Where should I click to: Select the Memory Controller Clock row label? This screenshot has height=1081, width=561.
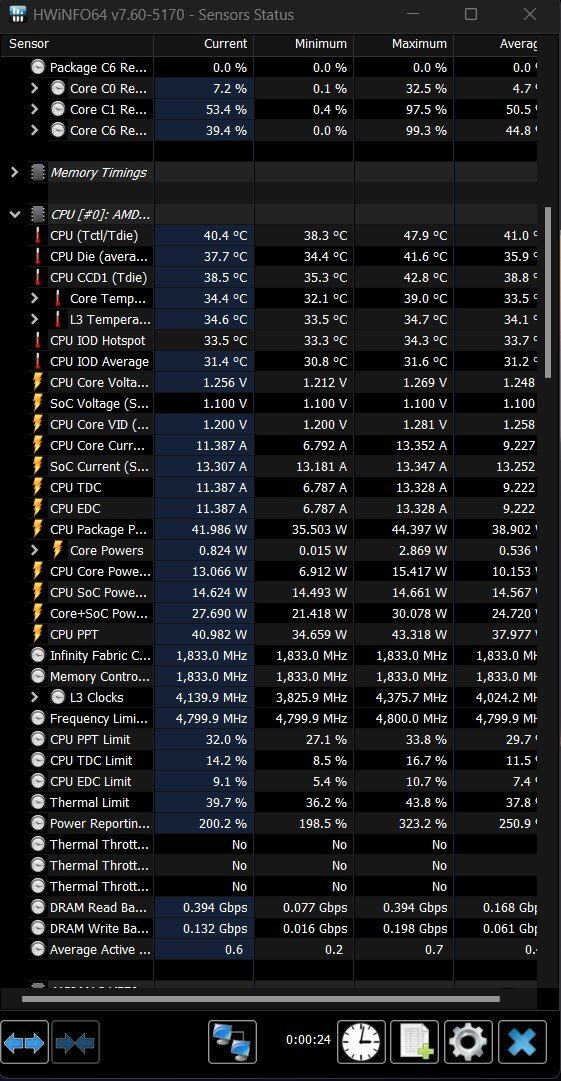(x=99, y=676)
